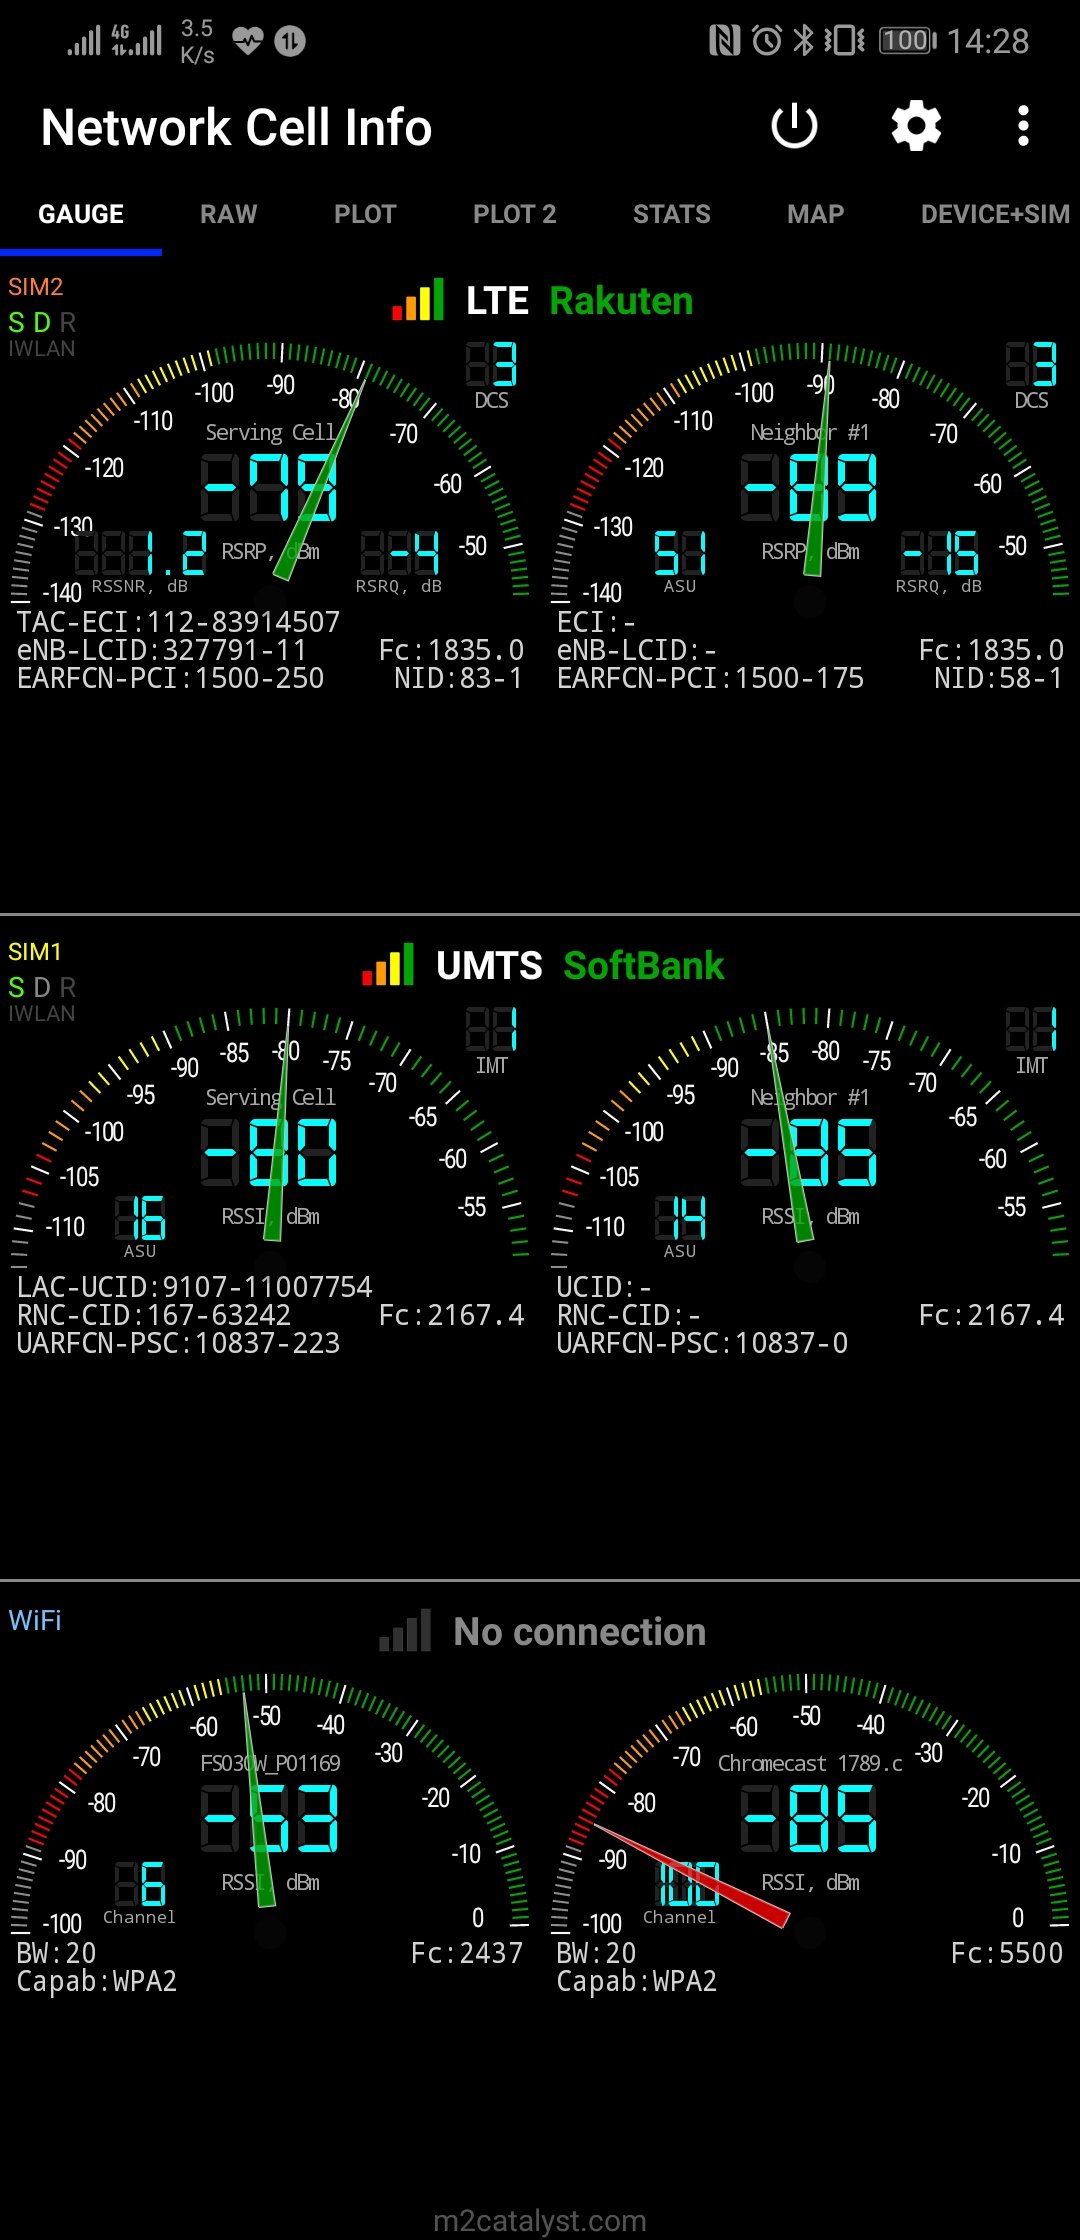Tap eNB-LCID:327791-11 value
Image resolution: width=1080 pixels, height=2240 pixels.
[162, 650]
